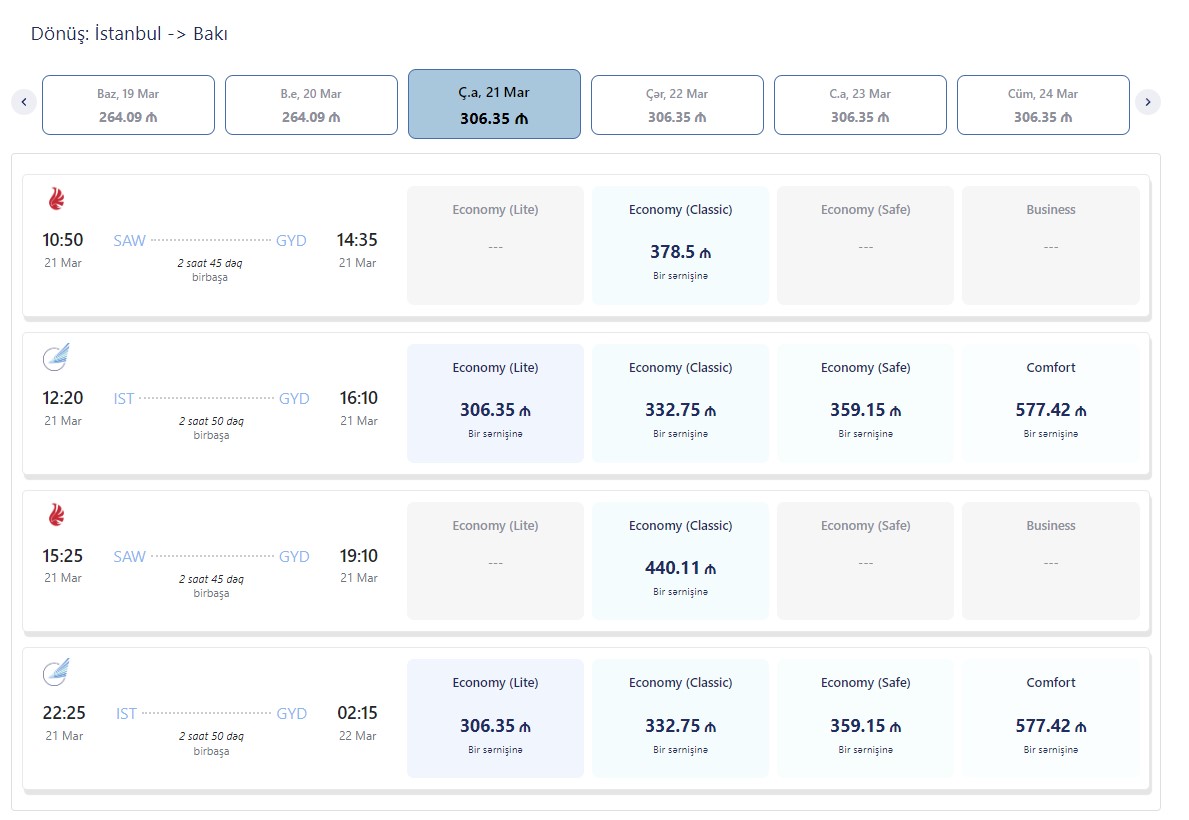
Task: Choose the Cüm, 24 Mar date tab
Action: 1043,105
